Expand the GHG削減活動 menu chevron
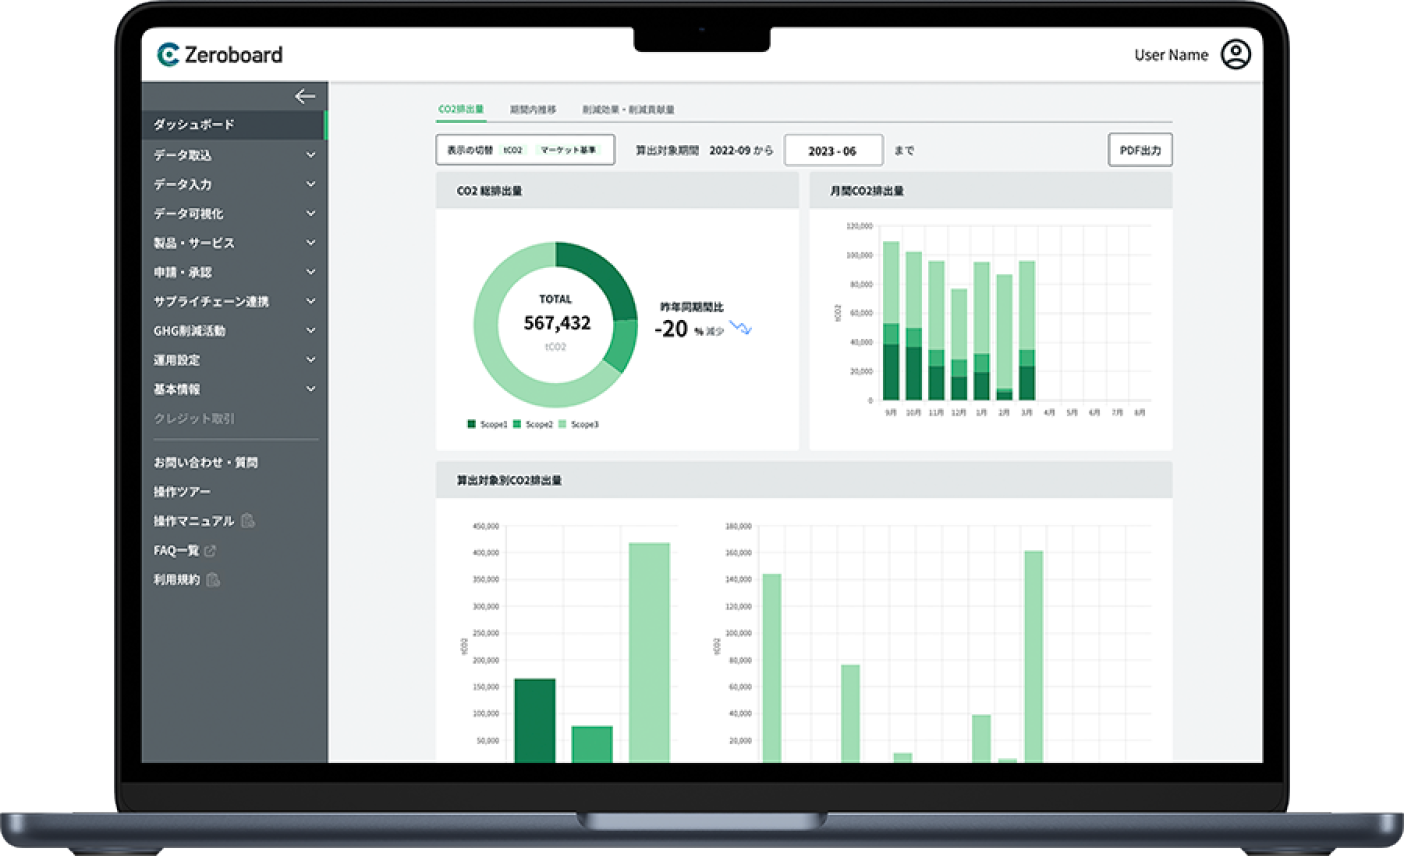 click(311, 330)
